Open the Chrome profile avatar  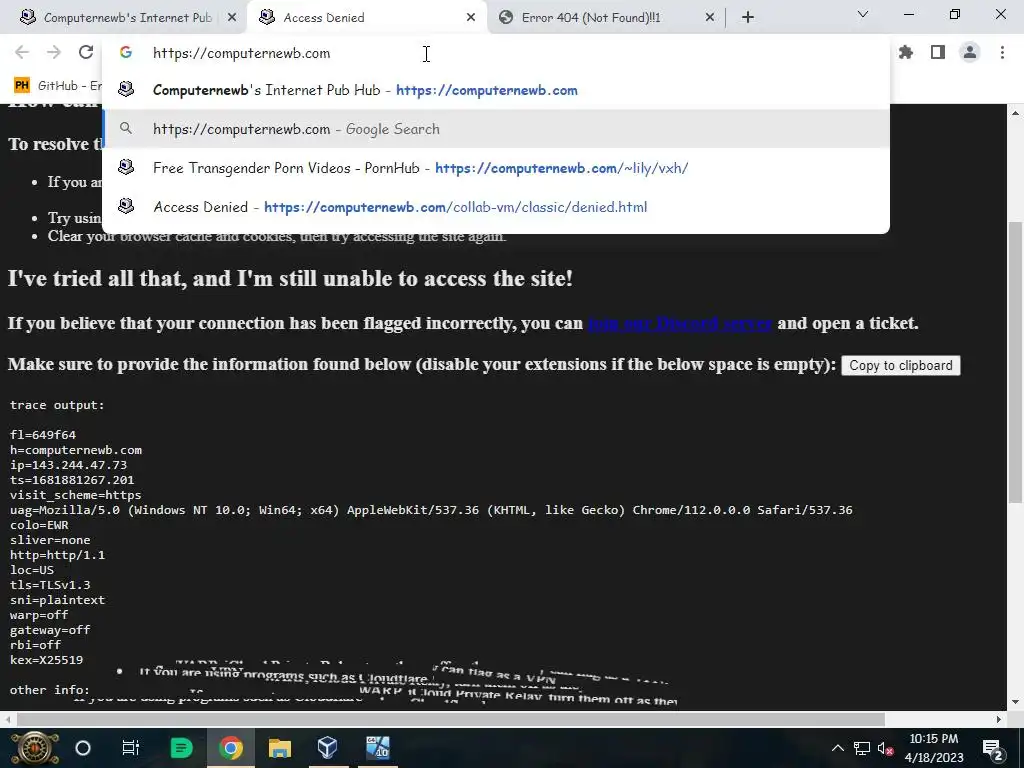click(970, 52)
